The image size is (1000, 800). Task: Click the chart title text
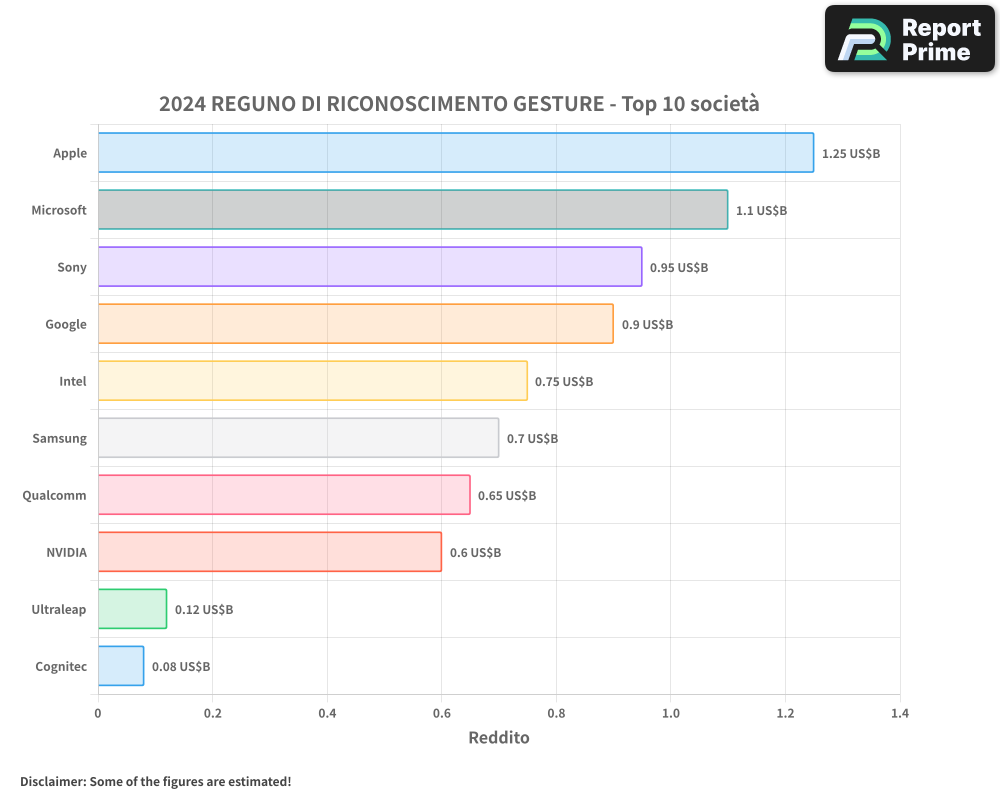[x=459, y=104]
